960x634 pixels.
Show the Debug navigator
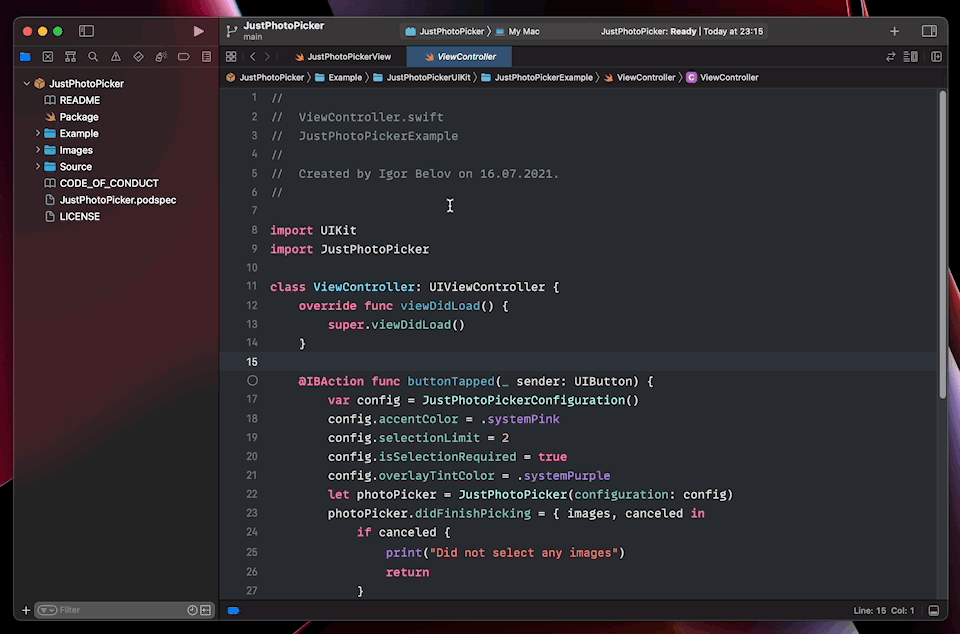[161, 57]
